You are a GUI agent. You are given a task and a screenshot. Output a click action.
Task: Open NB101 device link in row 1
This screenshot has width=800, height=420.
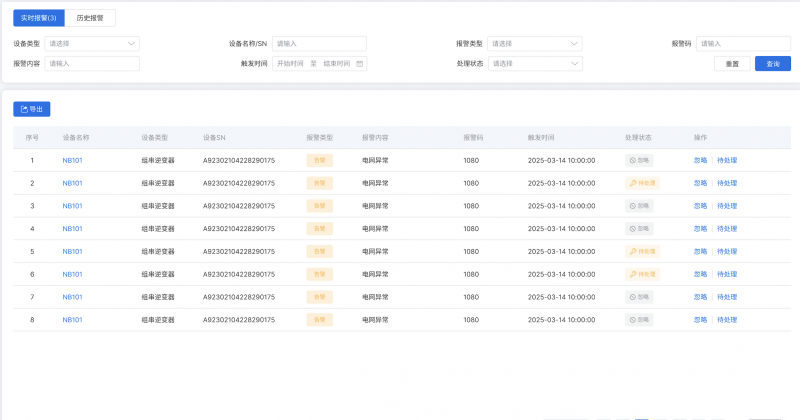(x=72, y=160)
